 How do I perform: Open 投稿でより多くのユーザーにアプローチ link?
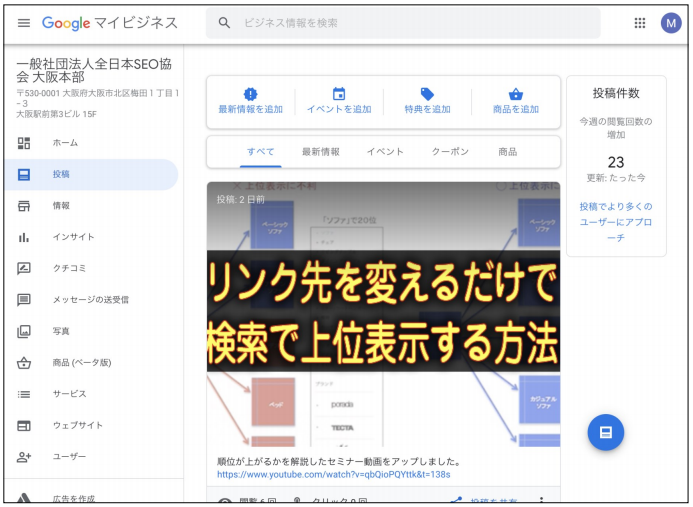616,222
